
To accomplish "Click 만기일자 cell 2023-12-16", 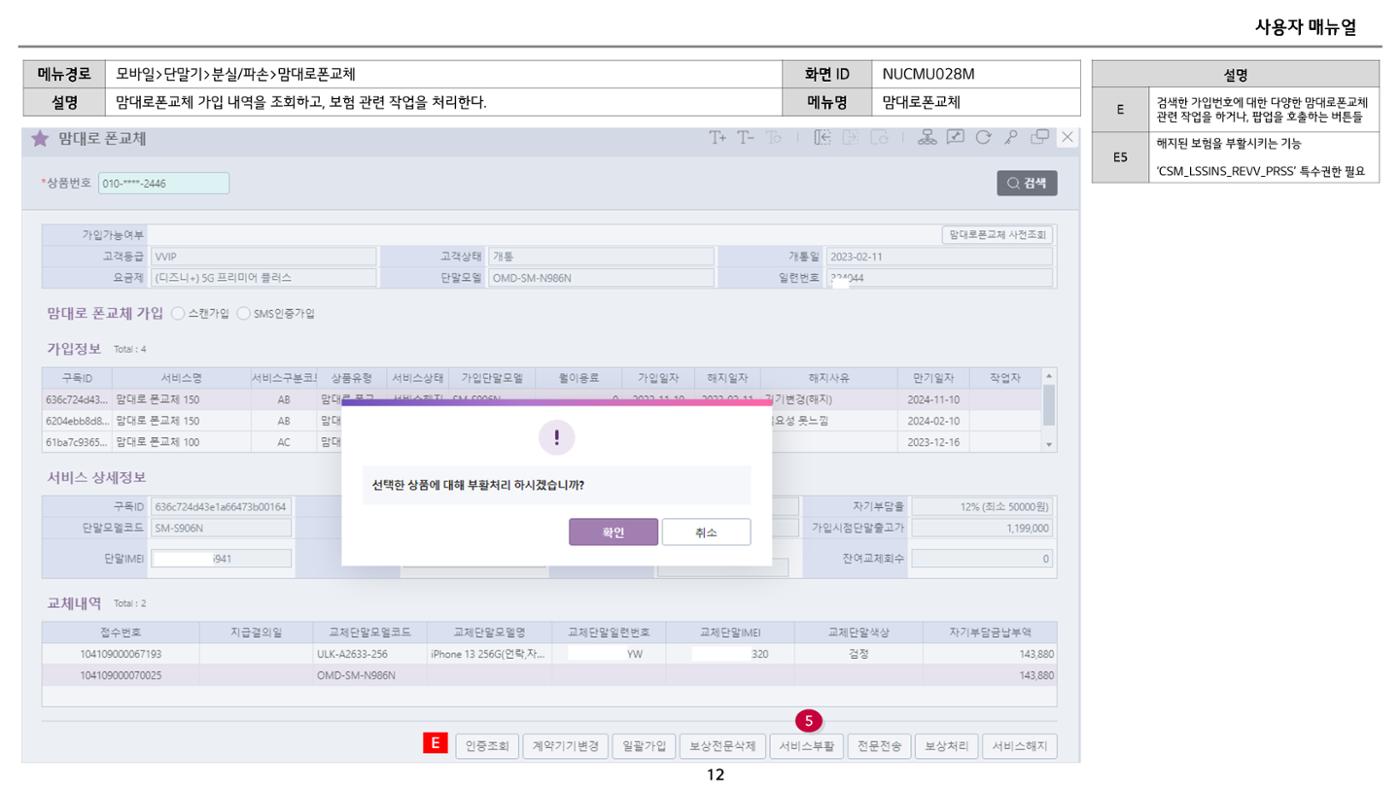I will (x=933, y=442).
